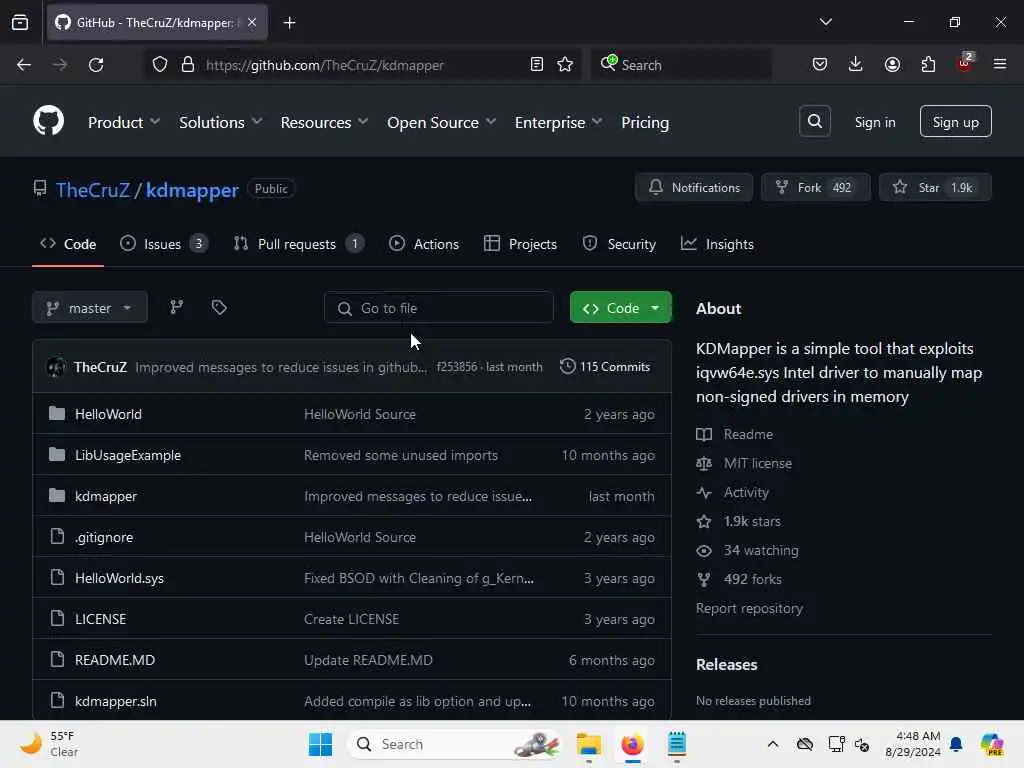Click the padlock site information icon
This screenshot has width=1024, height=768.
pyautogui.click(x=188, y=65)
